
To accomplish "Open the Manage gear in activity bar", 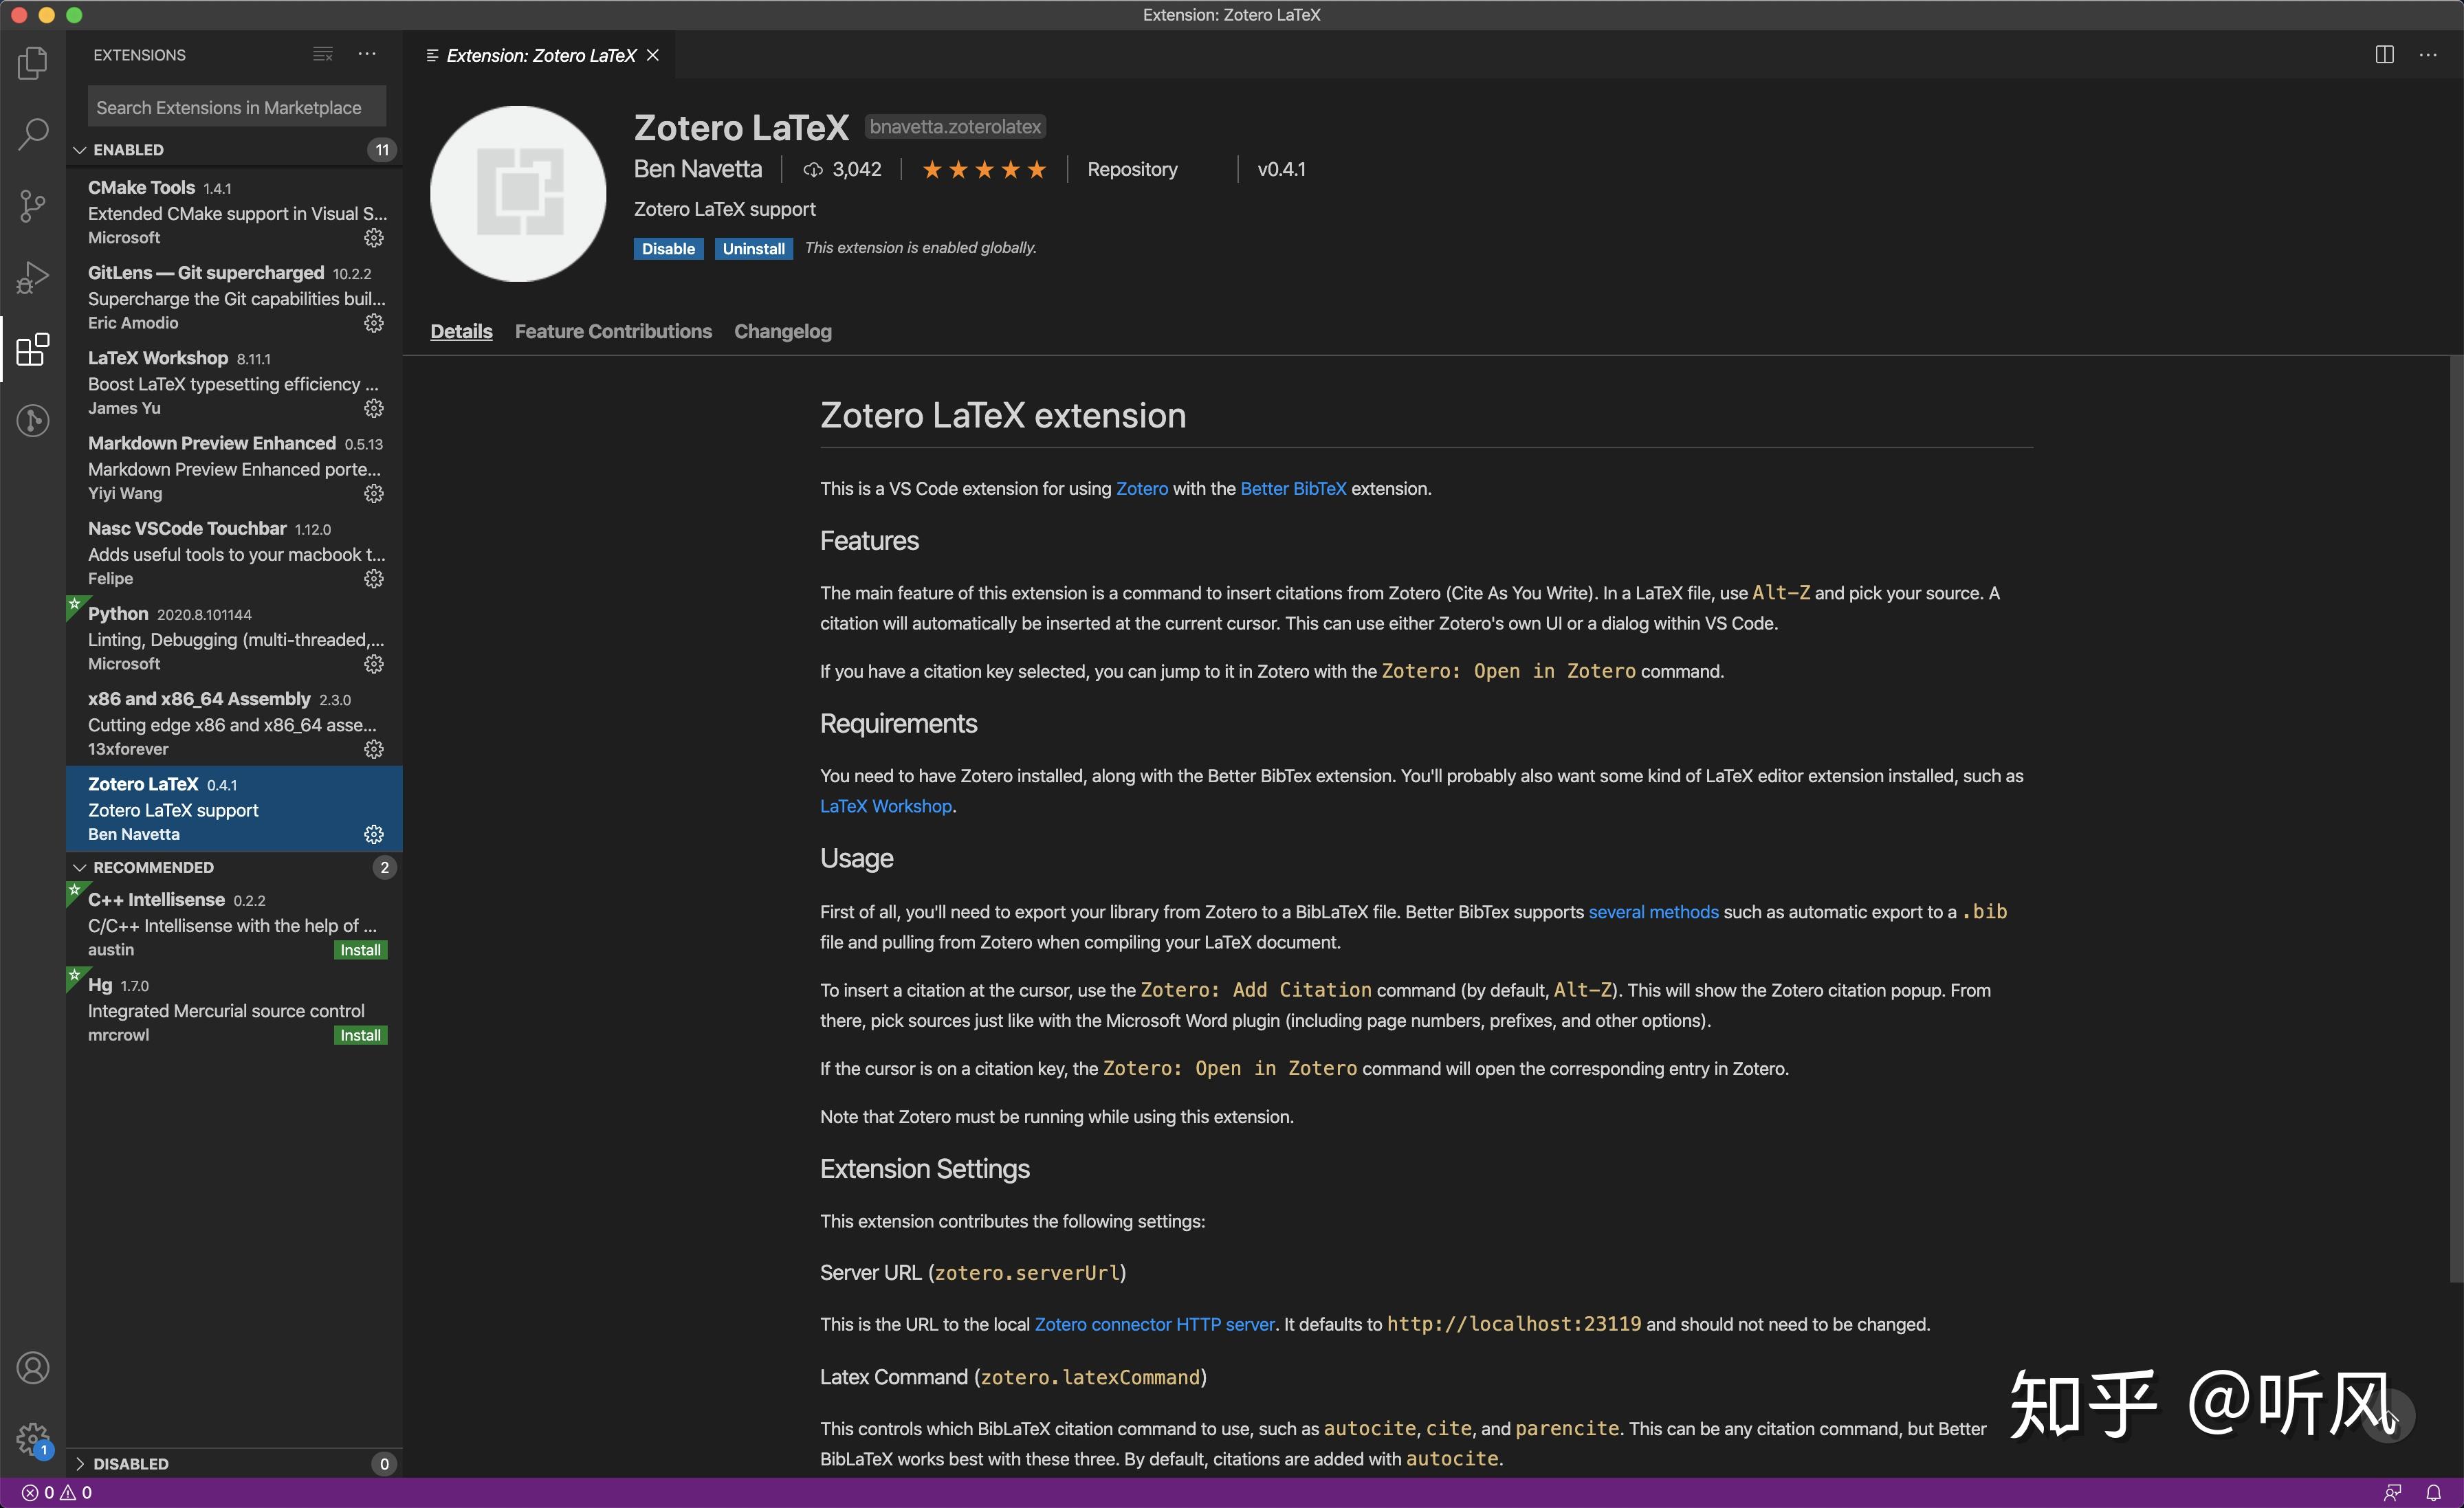I will coord(33,1439).
